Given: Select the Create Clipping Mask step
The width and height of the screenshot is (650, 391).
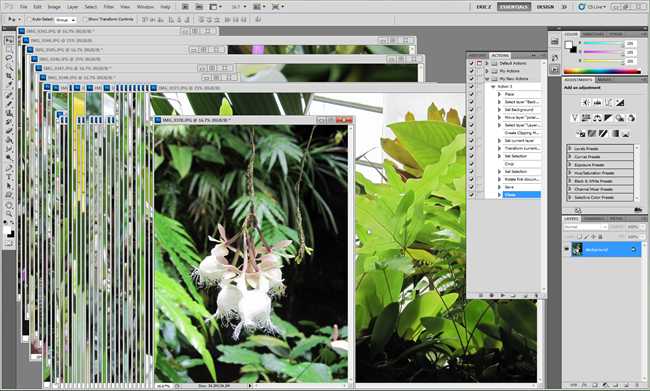Looking at the screenshot, I should tap(521, 133).
